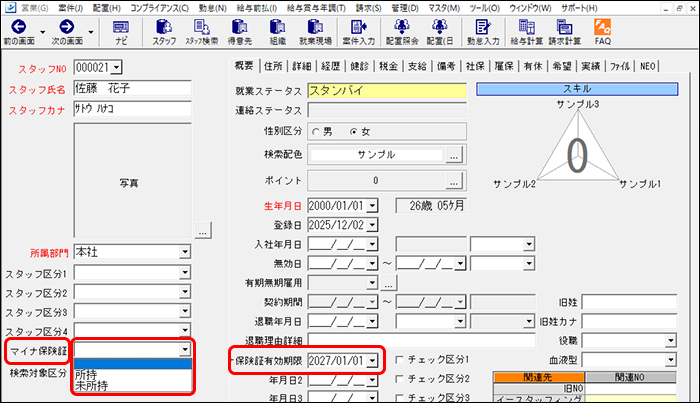700x403 pixels.
Task: Go back with the 前の画面 arrow icon
Action: pos(19,27)
